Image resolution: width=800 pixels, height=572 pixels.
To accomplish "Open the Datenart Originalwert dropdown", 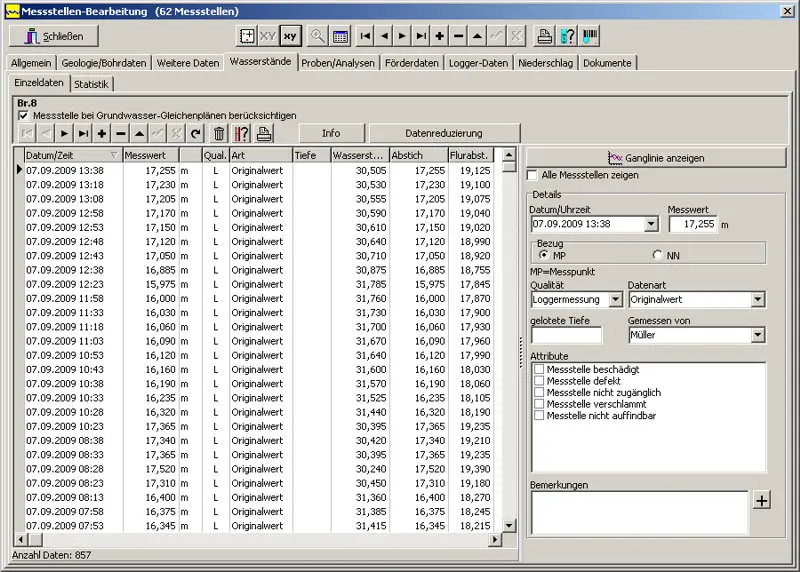I will (758, 300).
